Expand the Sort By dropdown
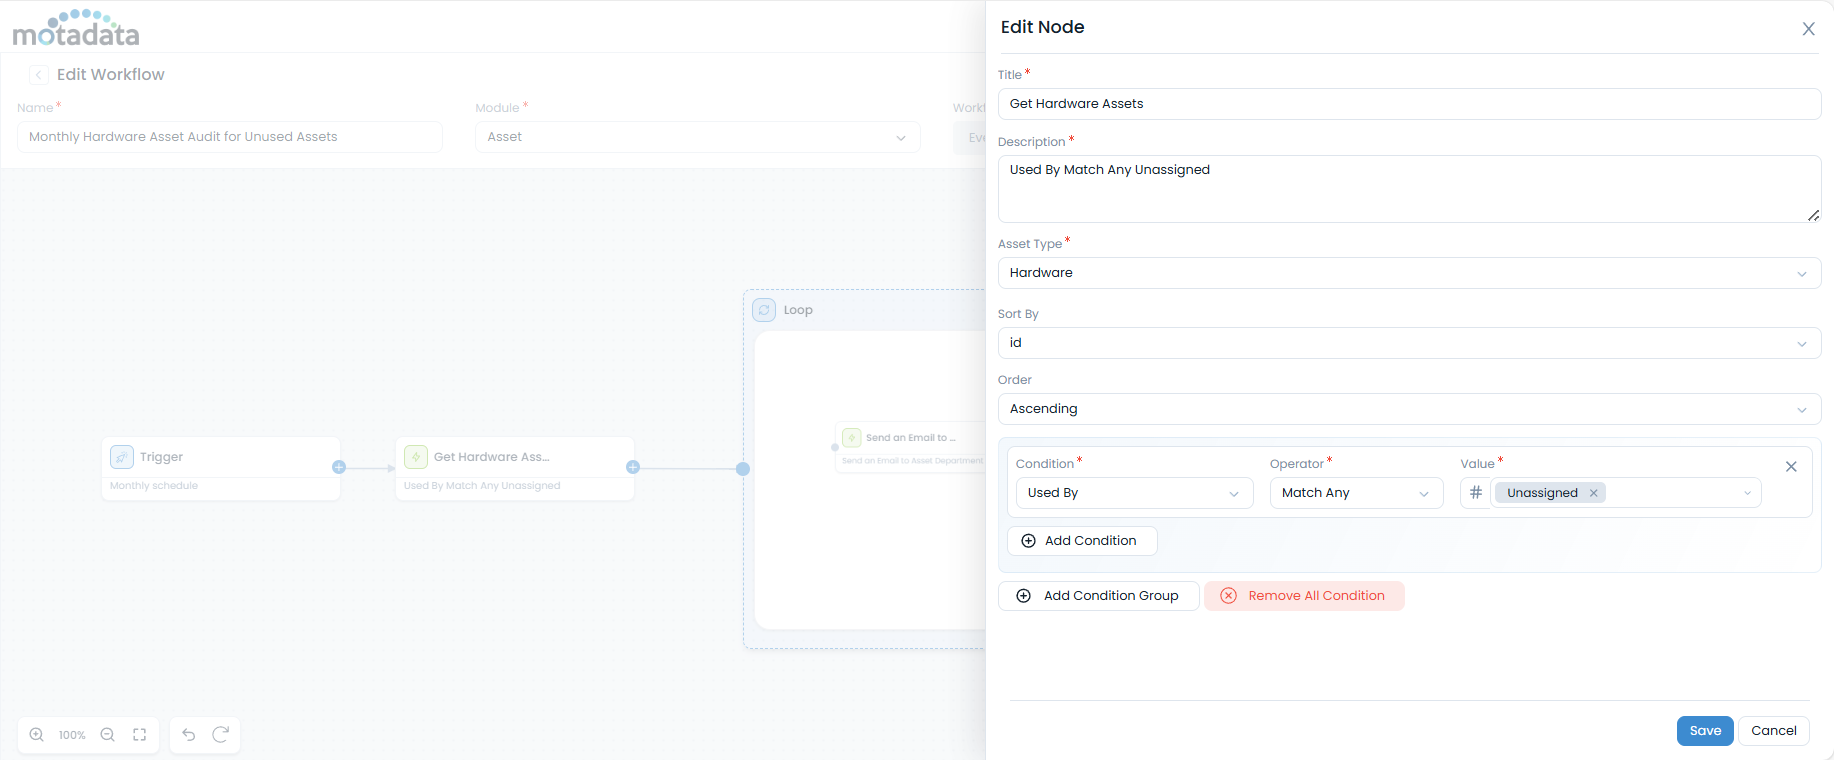This screenshot has width=1834, height=760. pyautogui.click(x=1408, y=343)
